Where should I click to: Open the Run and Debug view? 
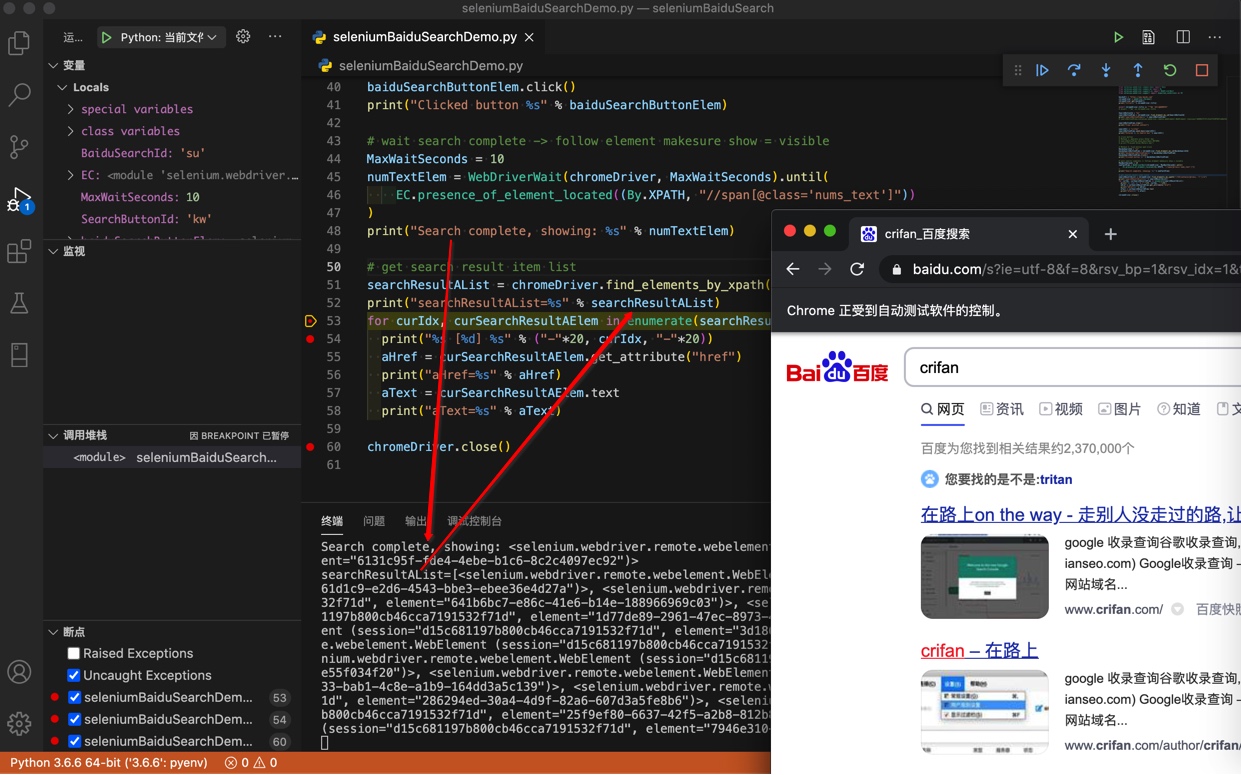click(x=19, y=199)
